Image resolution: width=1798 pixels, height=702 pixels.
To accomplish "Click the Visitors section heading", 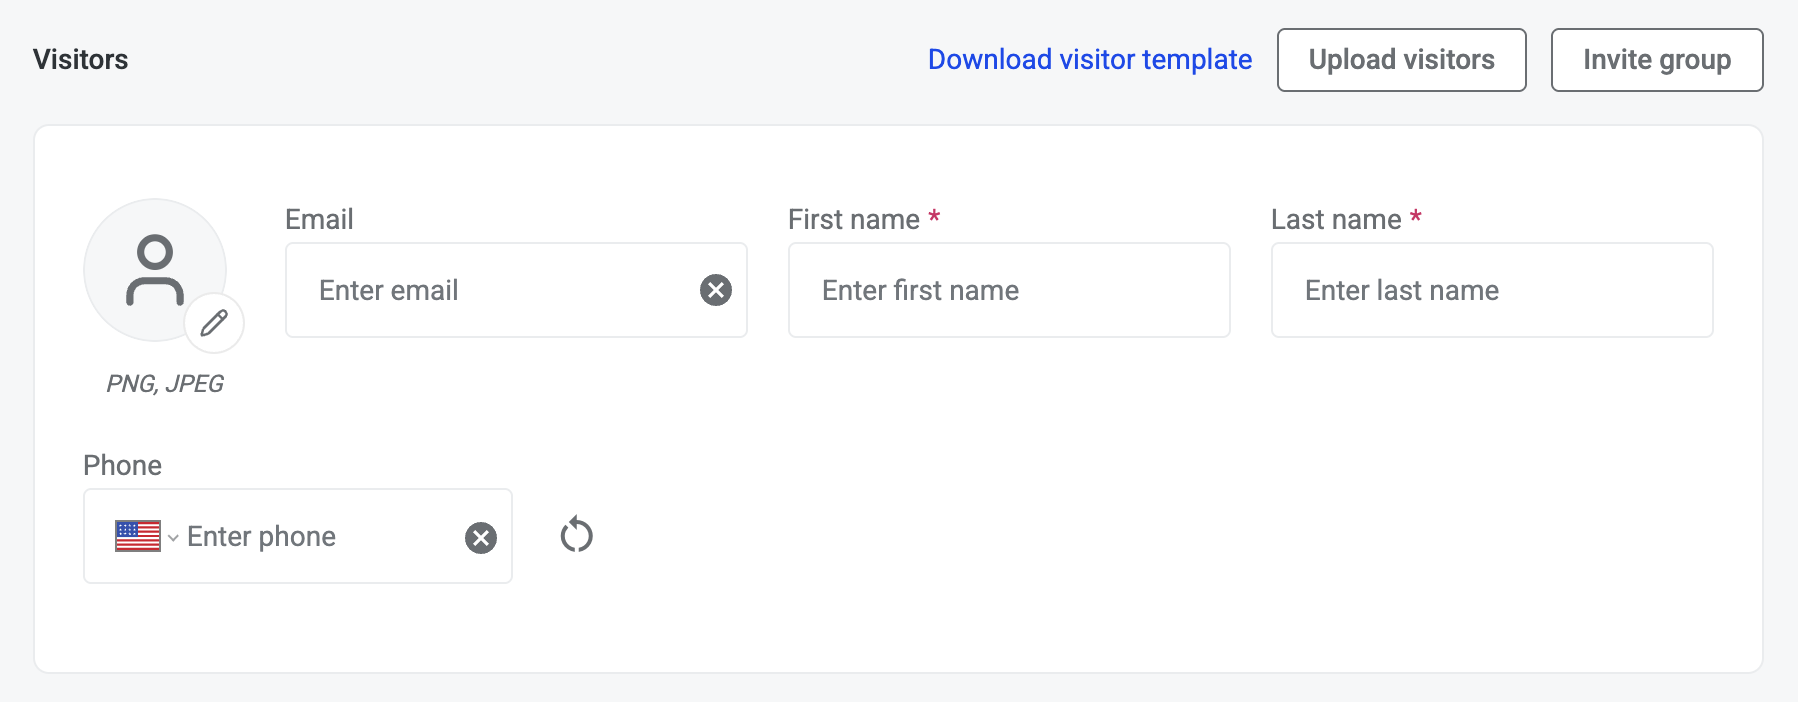I will (81, 60).
